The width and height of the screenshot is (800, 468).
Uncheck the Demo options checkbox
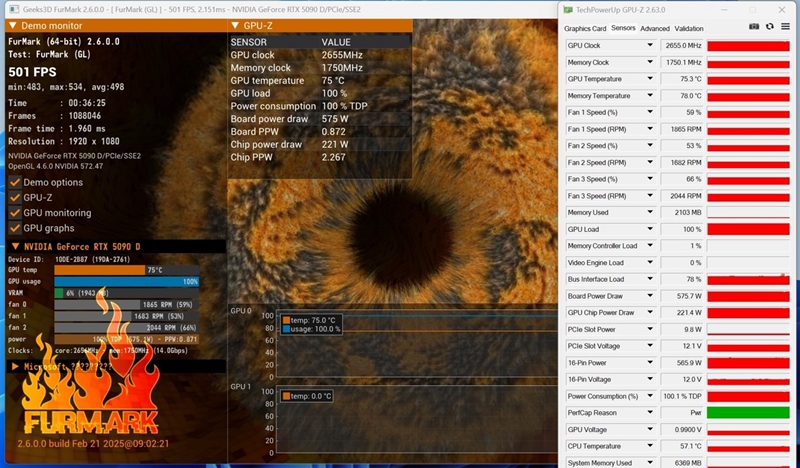tap(15, 182)
